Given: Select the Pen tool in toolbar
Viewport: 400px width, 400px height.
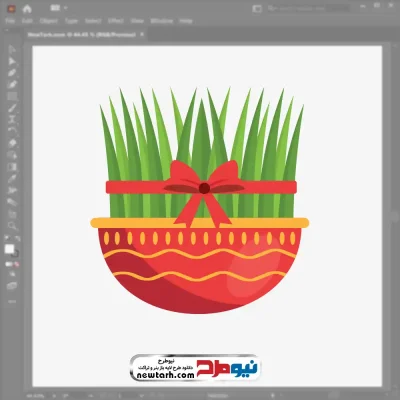Looking at the screenshot, I should (12, 73).
